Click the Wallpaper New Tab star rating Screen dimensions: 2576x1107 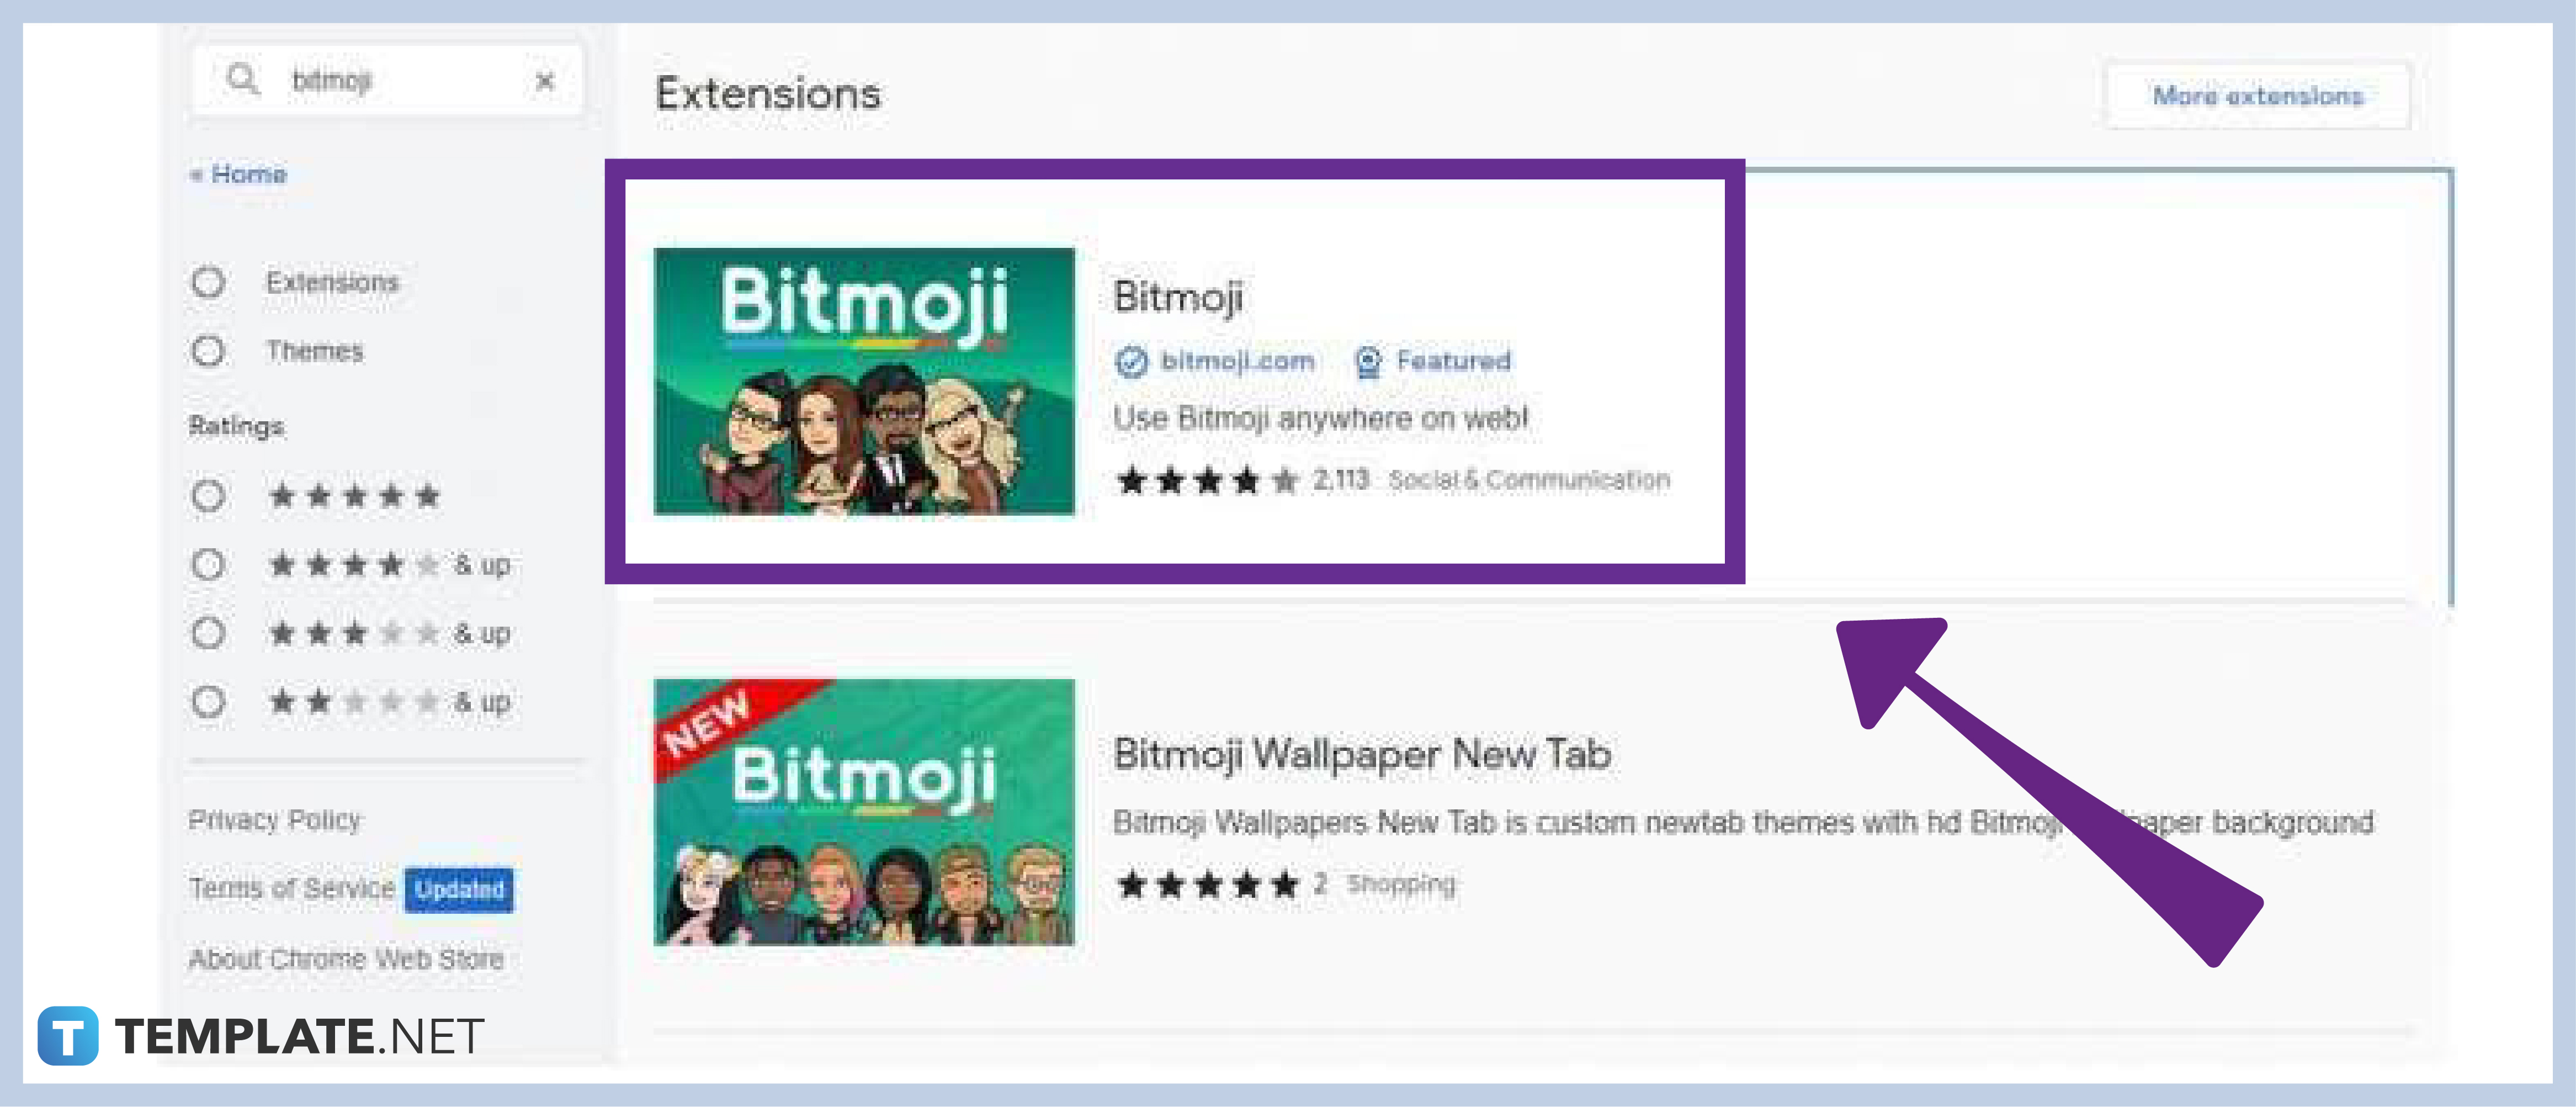[x=1207, y=884]
